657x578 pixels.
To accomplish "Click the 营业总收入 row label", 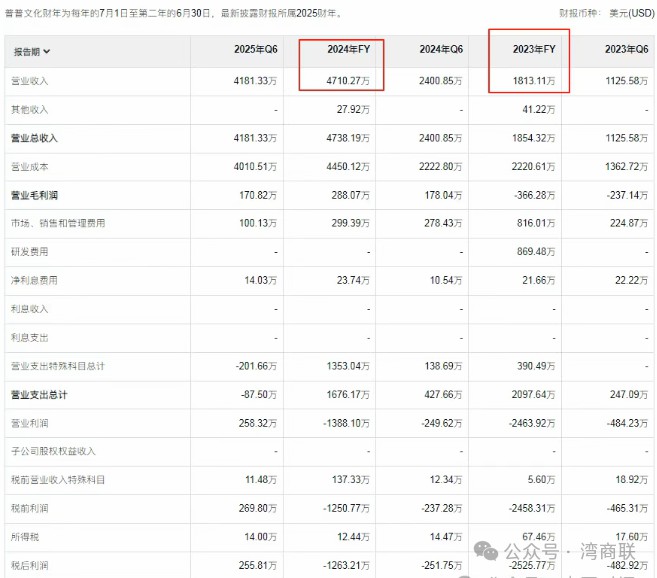I will [34, 138].
